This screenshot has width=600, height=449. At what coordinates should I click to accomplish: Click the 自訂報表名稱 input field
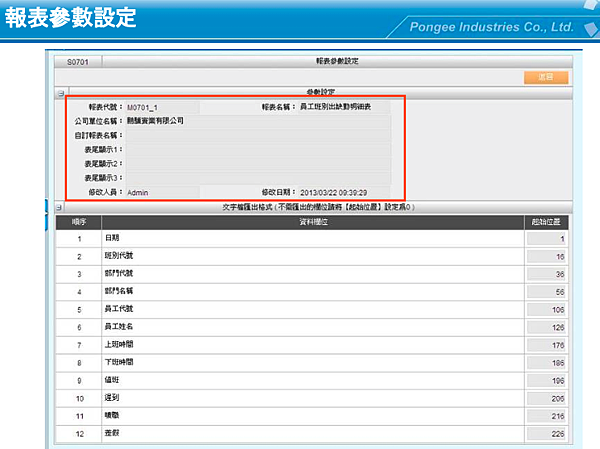258,136
